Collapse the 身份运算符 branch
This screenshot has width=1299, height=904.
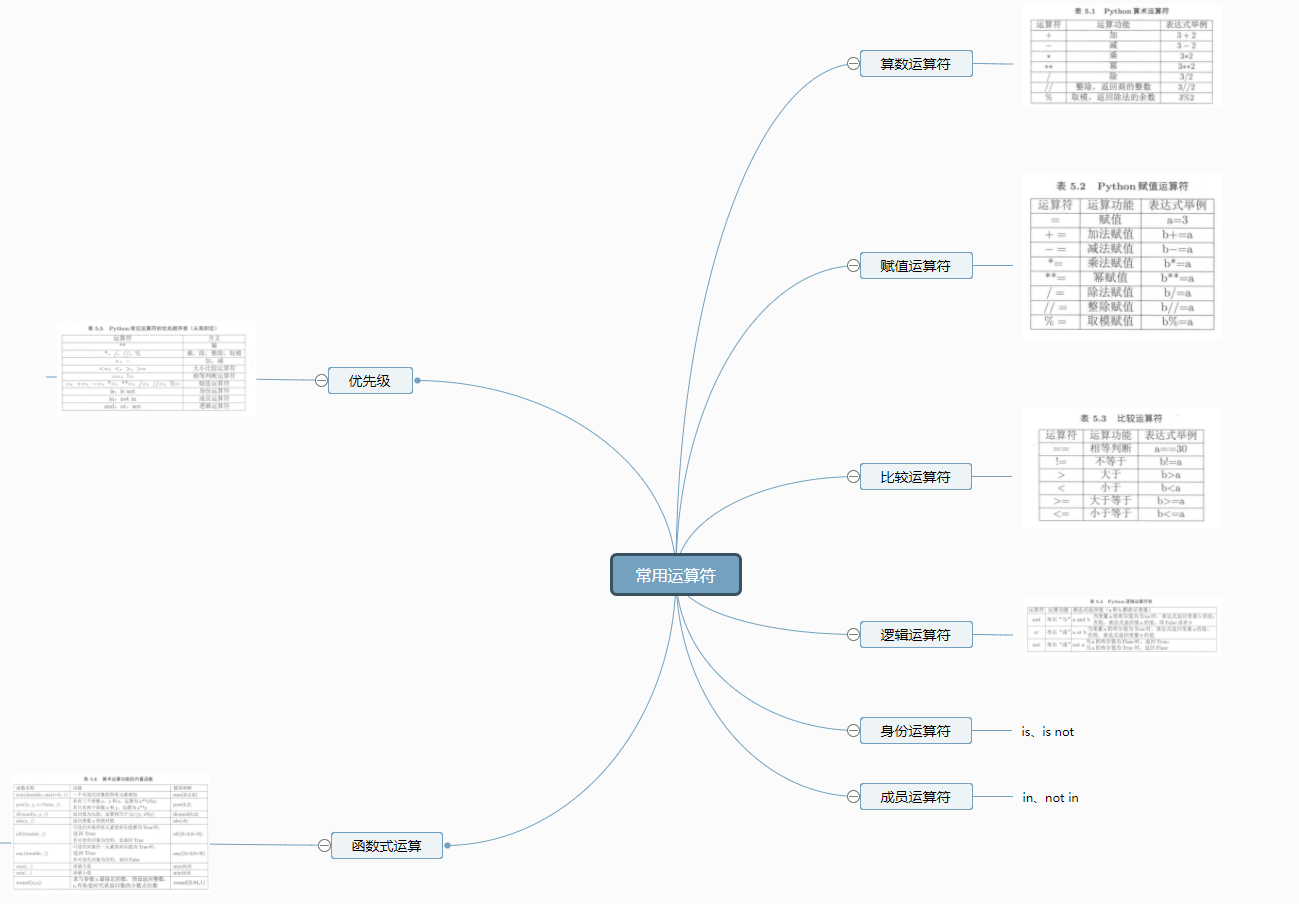point(853,731)
